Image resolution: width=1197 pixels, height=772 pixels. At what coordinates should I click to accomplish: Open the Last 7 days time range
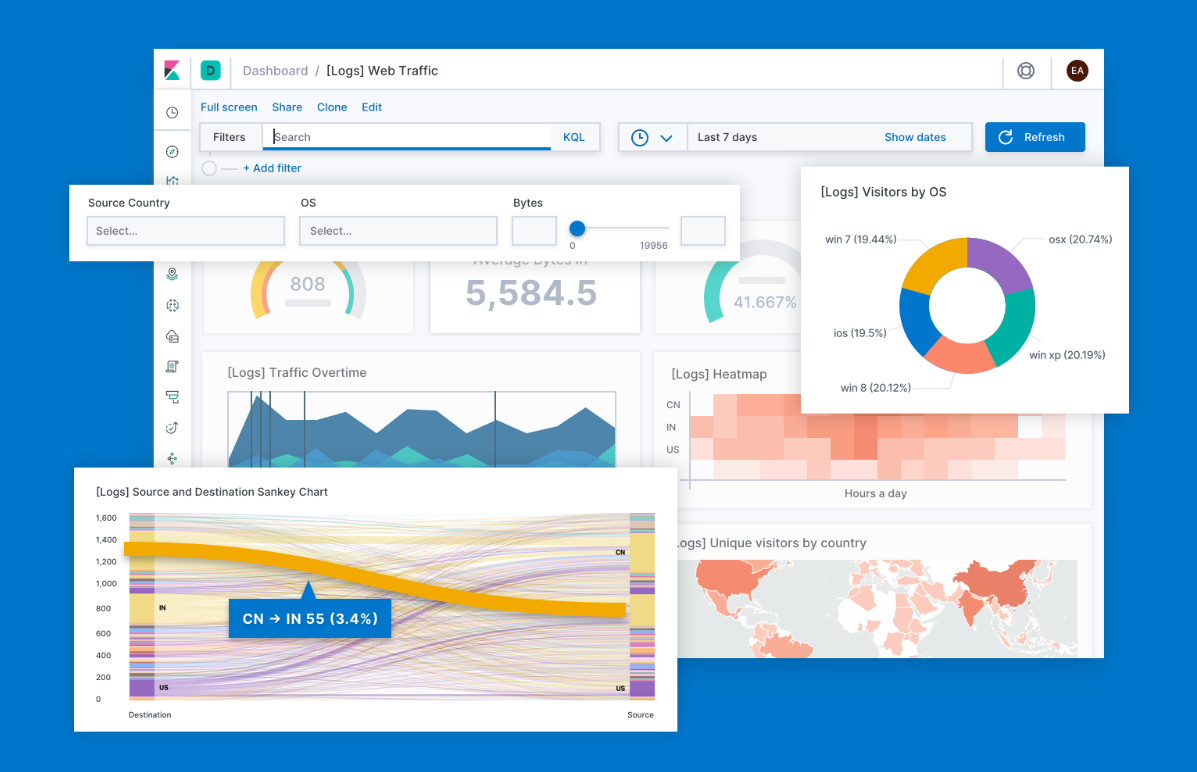click(727, 137)
